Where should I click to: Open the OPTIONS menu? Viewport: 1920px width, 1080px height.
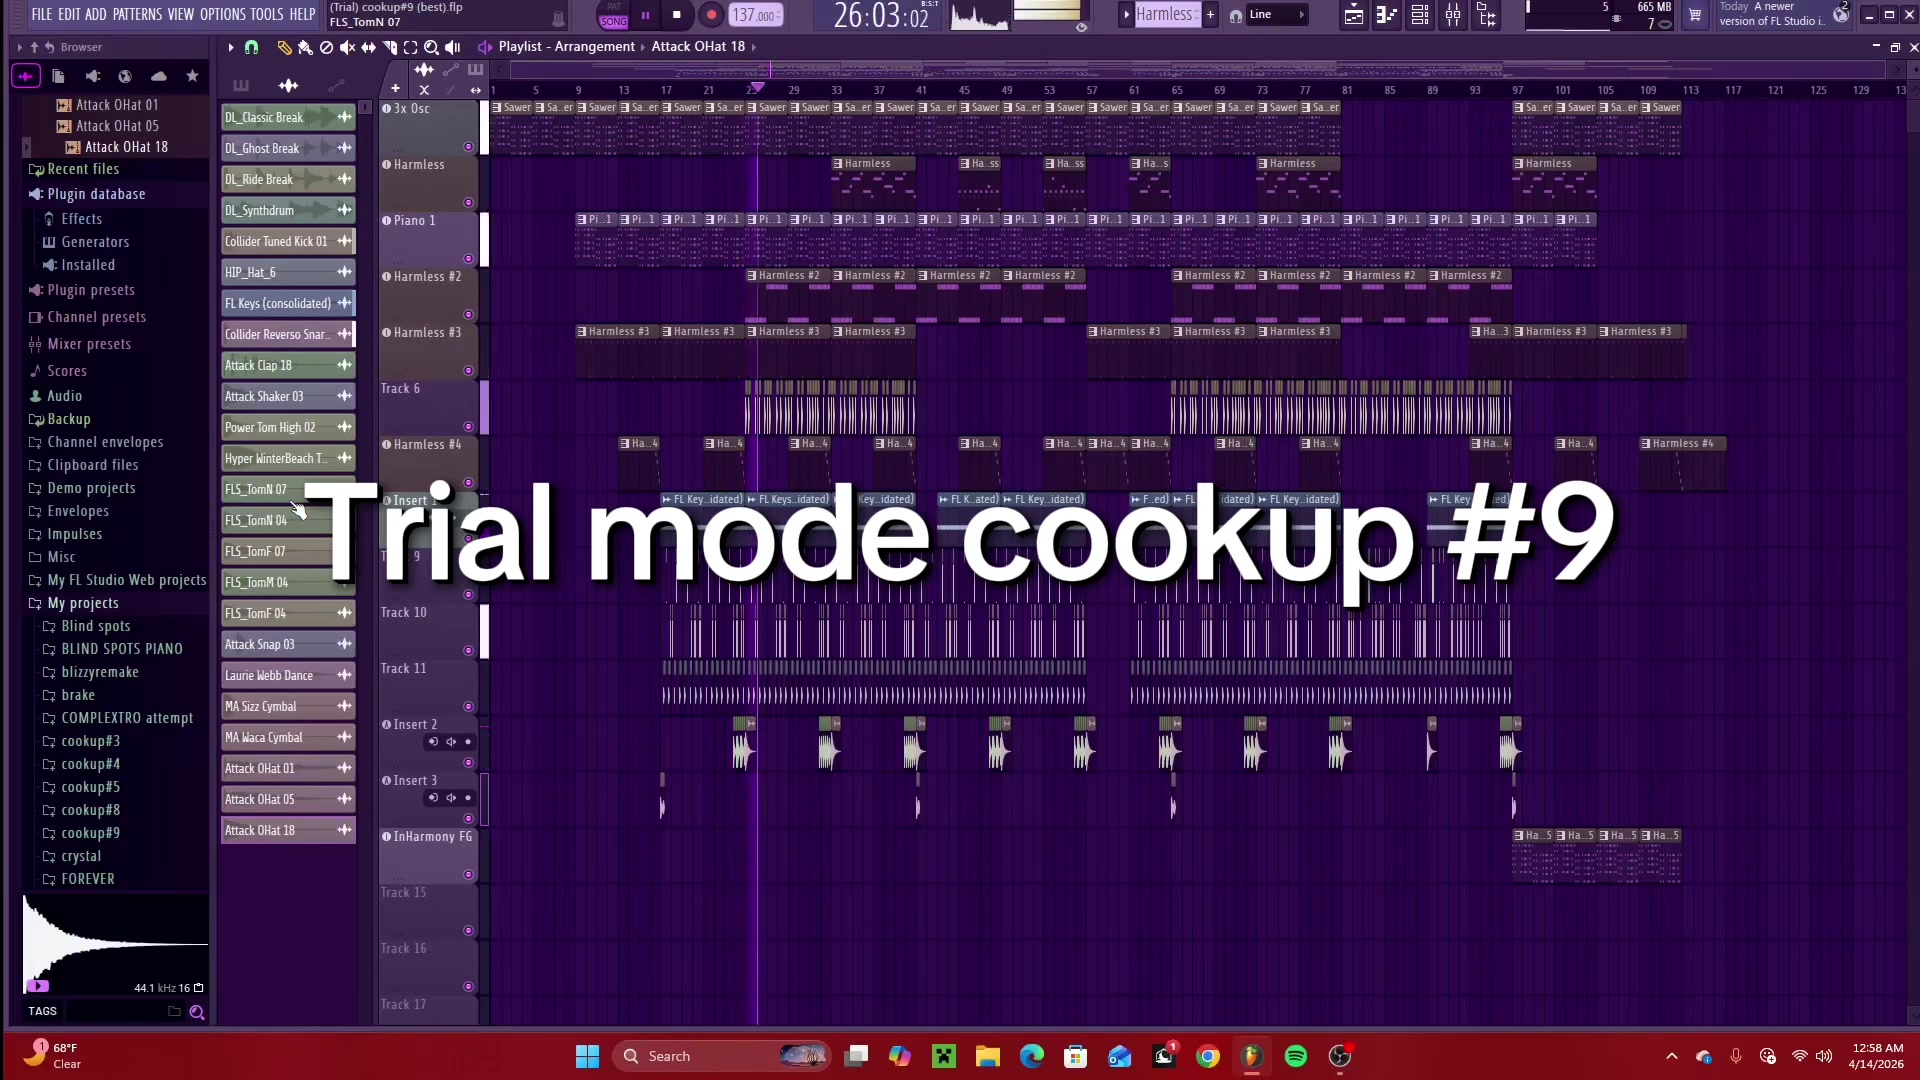(x=223, y=14)
